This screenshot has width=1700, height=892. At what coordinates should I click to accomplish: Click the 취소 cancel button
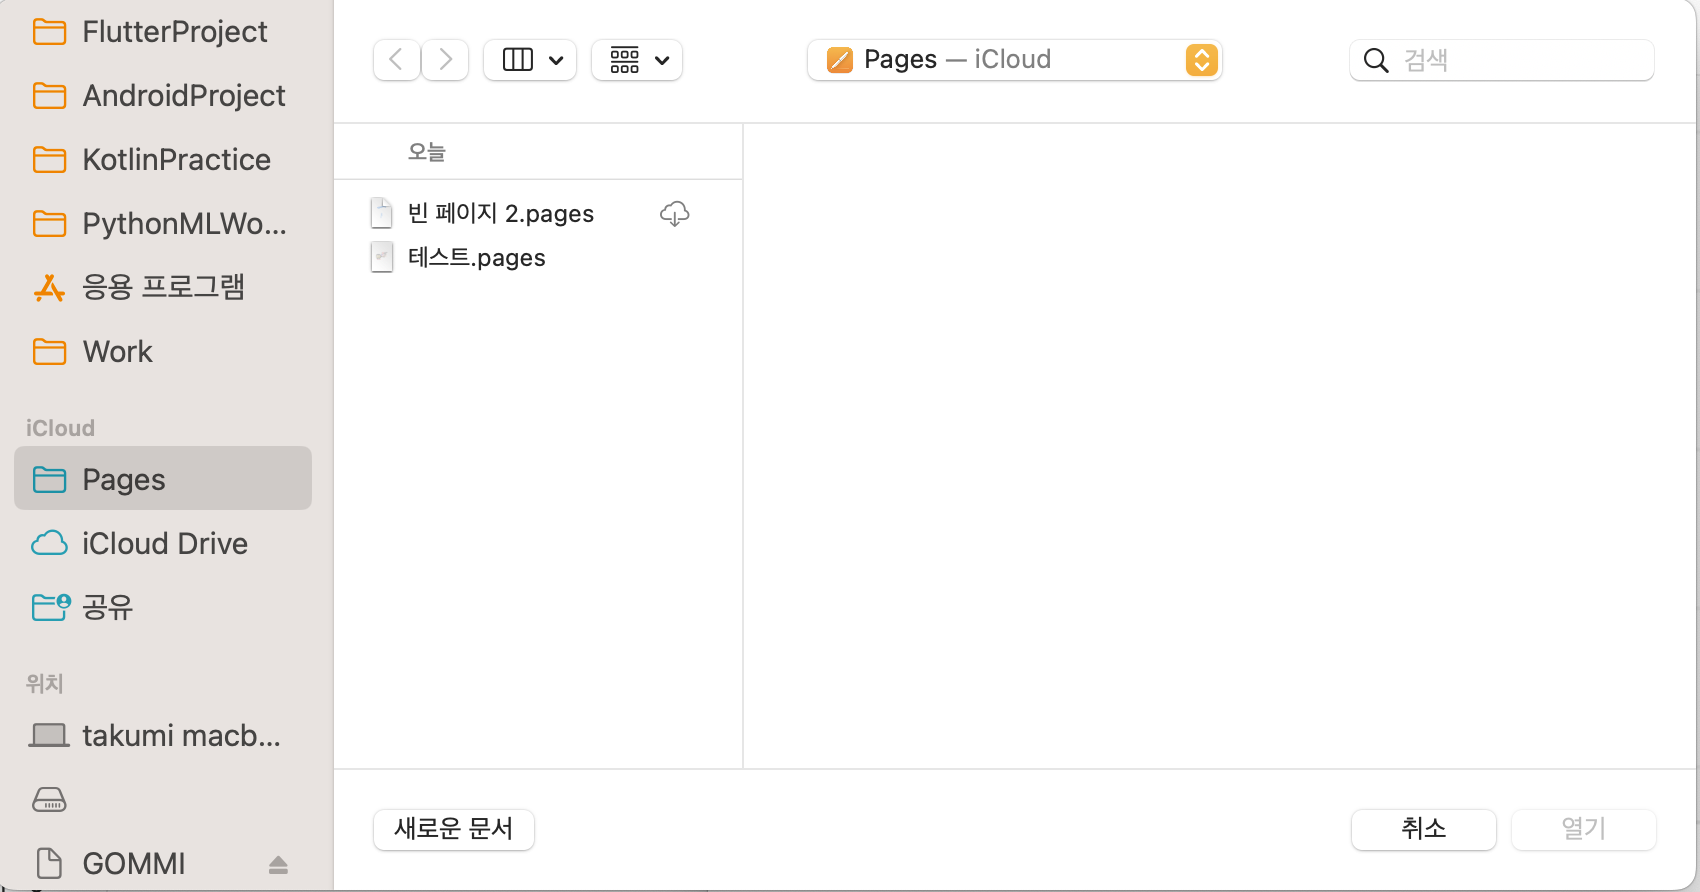click(x=1424, y=829)
